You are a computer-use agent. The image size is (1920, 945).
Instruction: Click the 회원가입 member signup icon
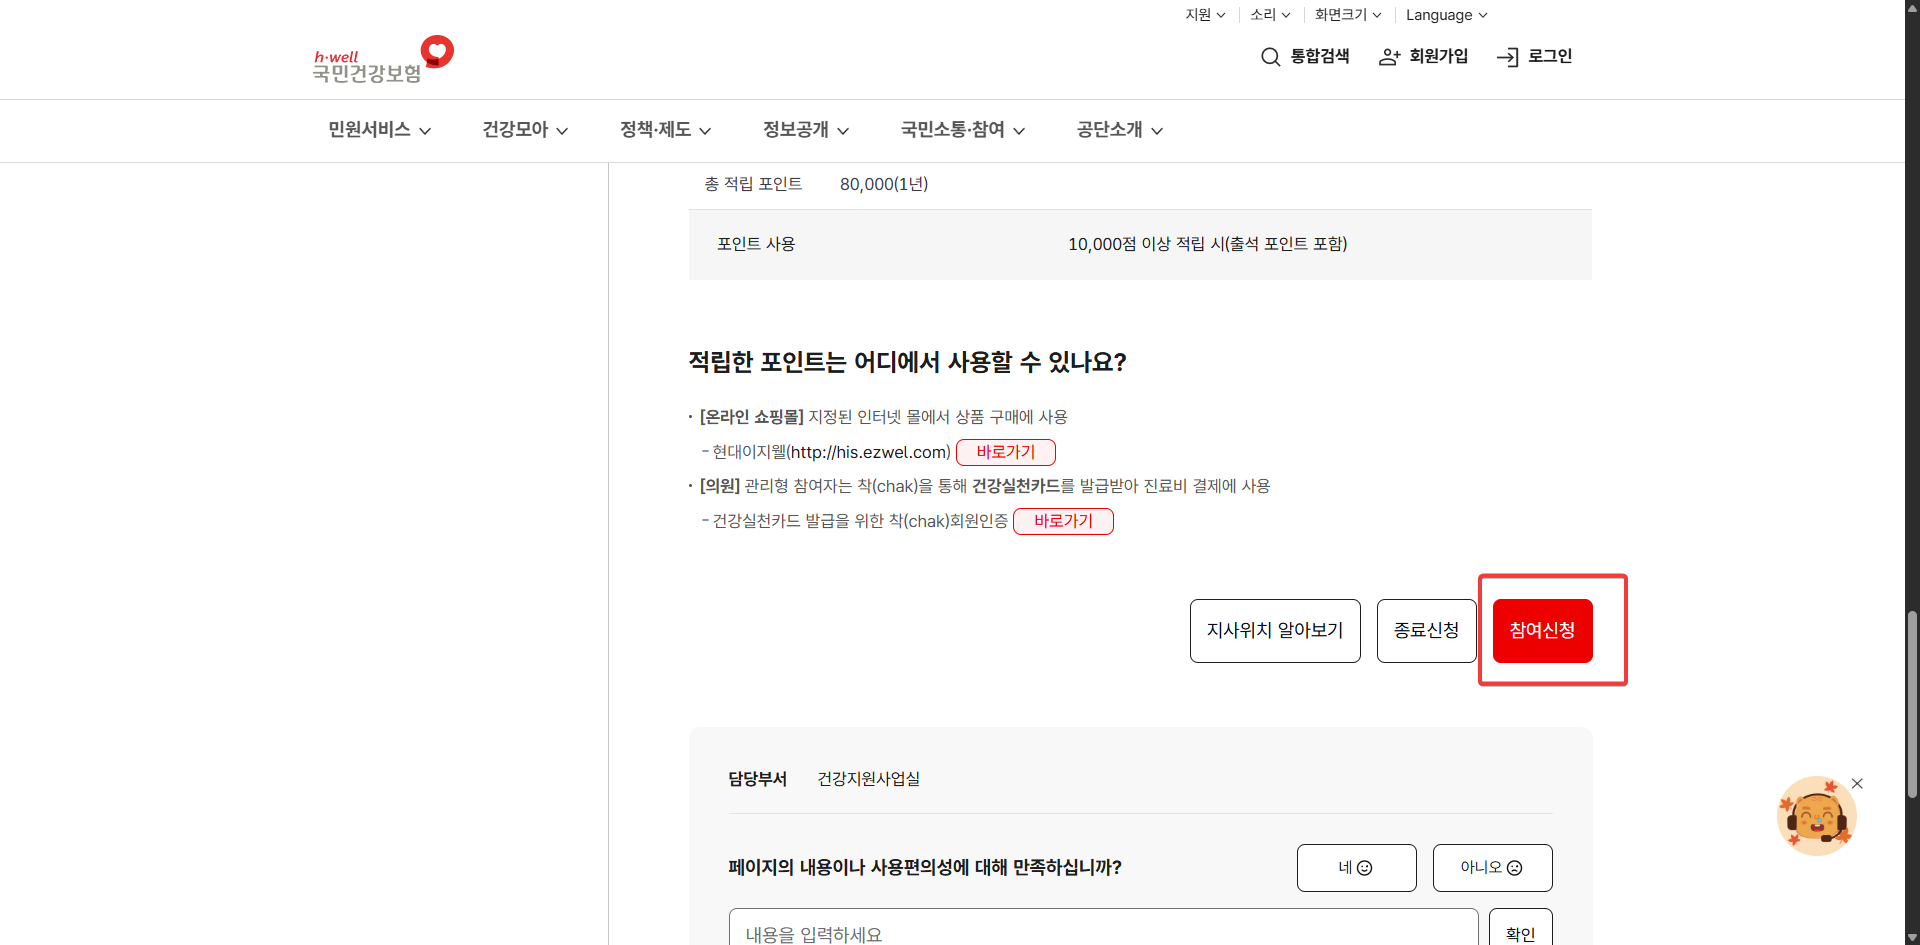1389,57
